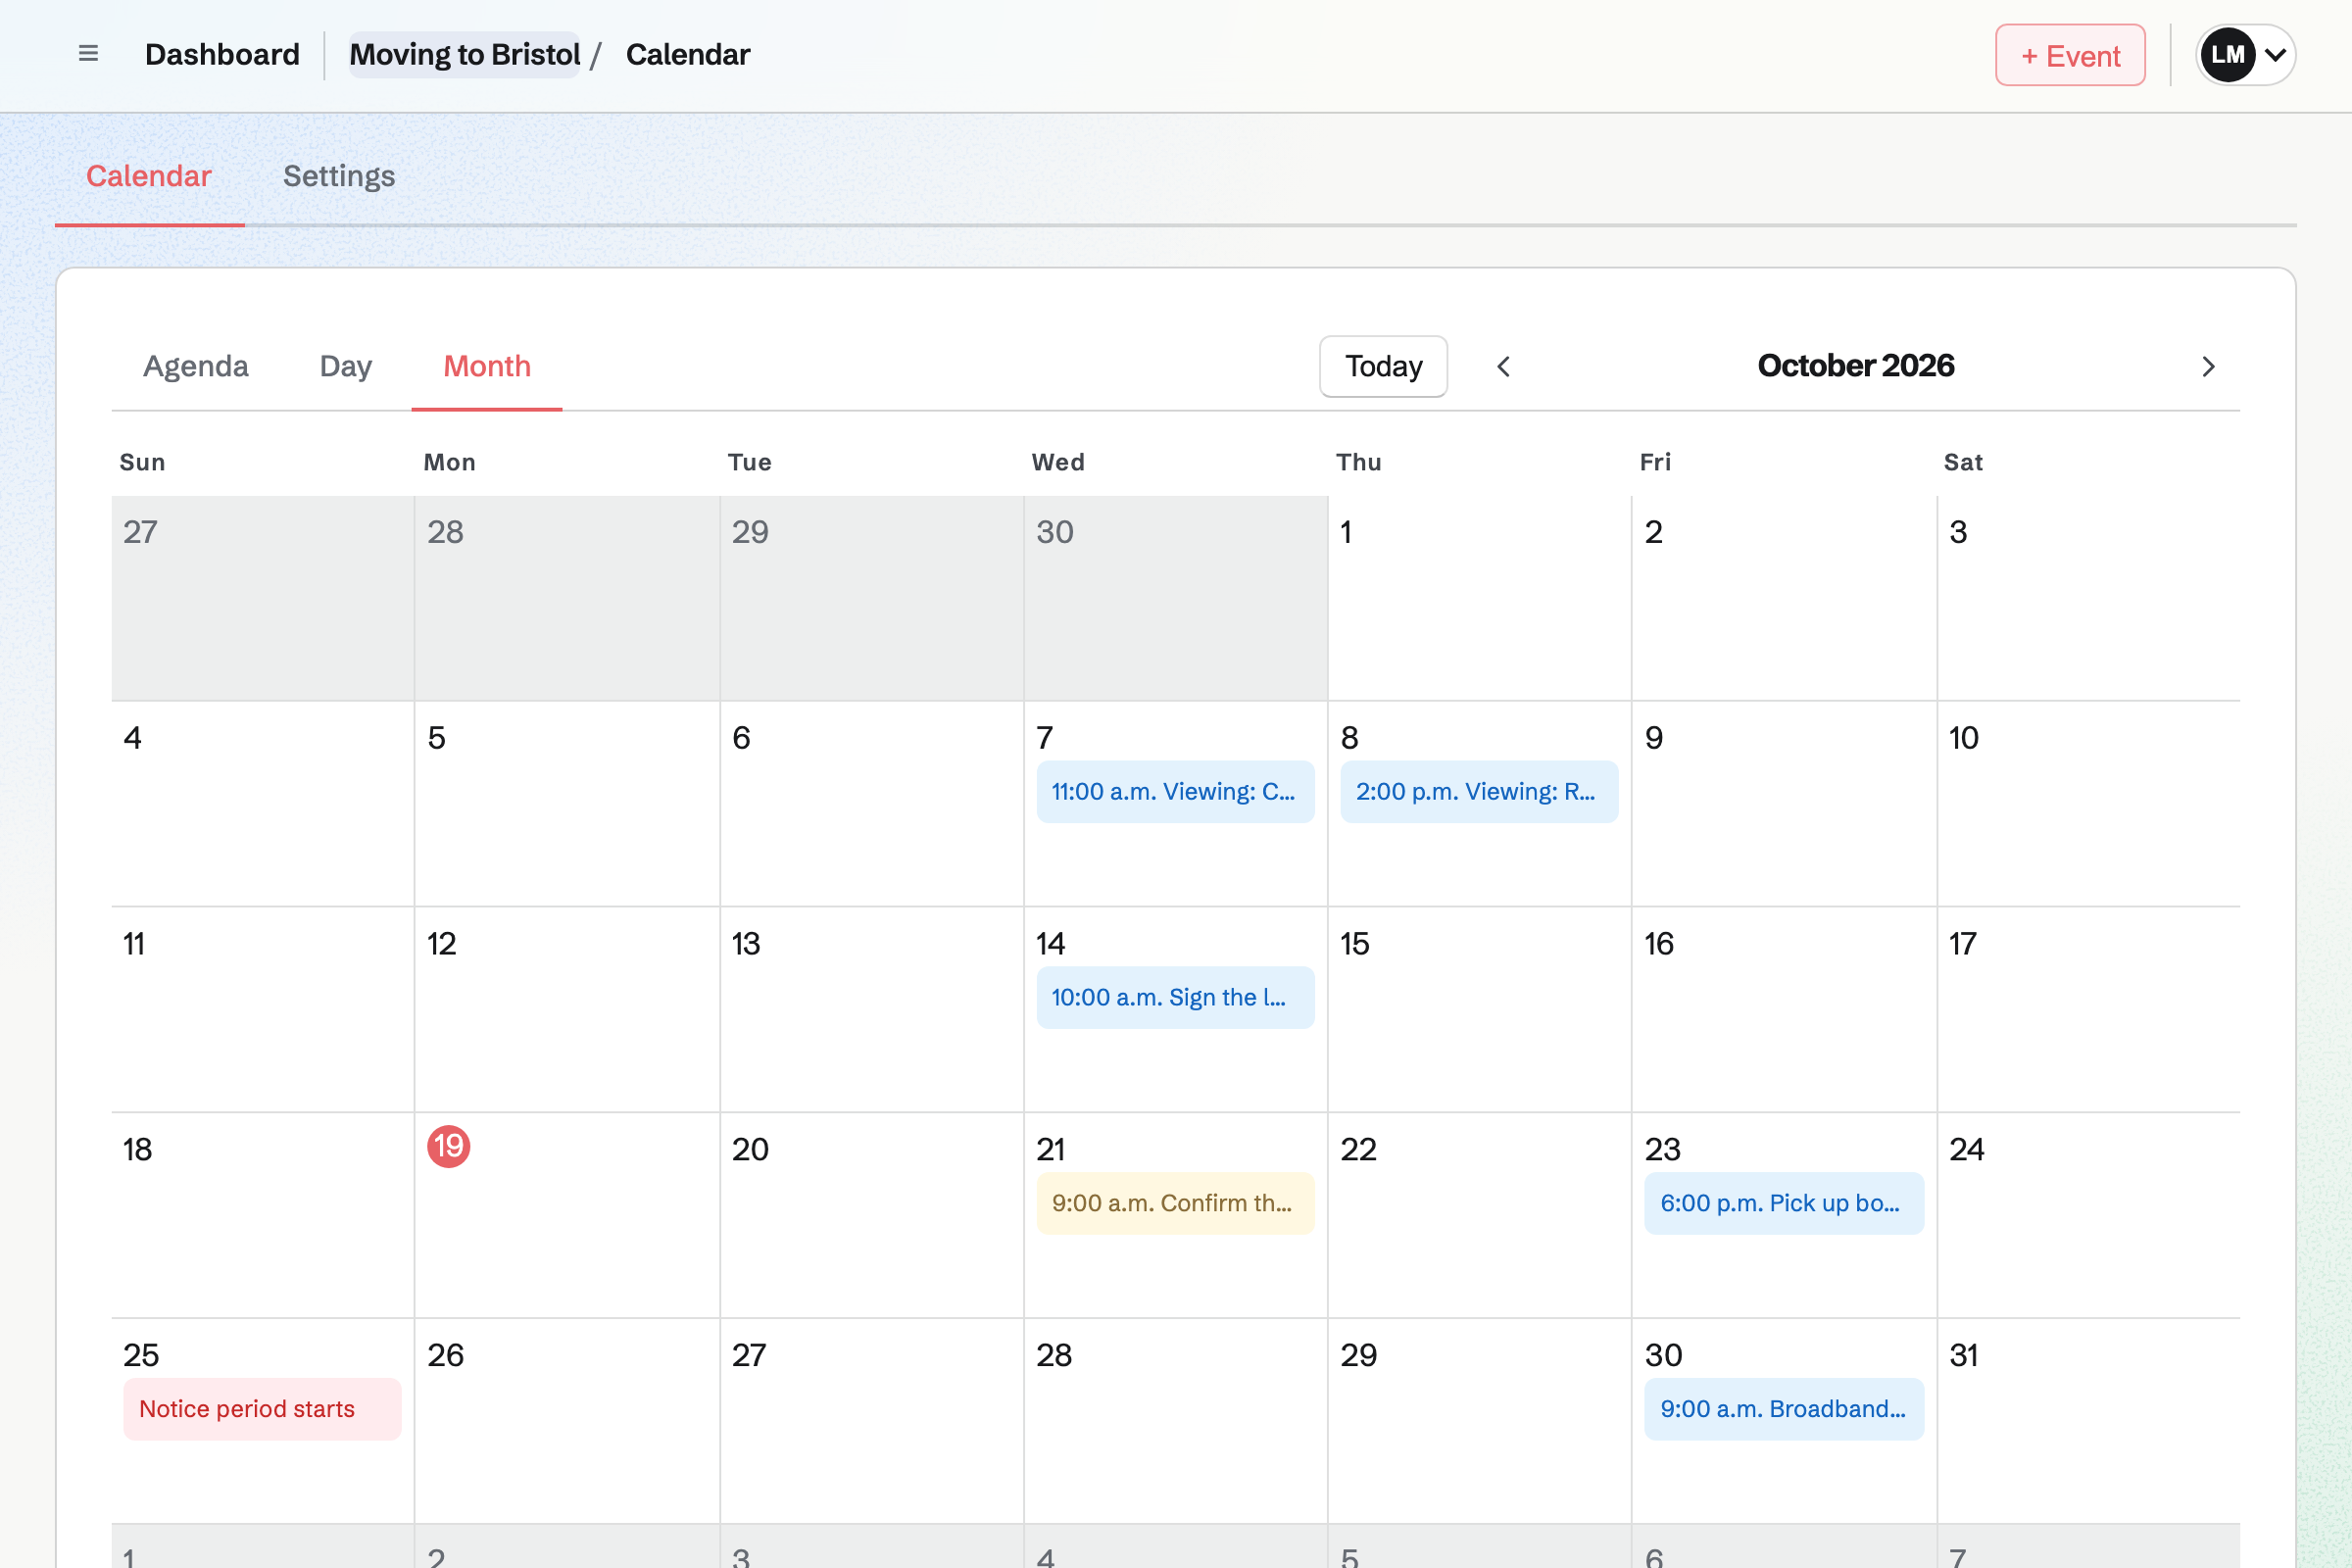Screen dimensions: 2352x1568
Task: Click the + Event button
Action: (2070, 55)
